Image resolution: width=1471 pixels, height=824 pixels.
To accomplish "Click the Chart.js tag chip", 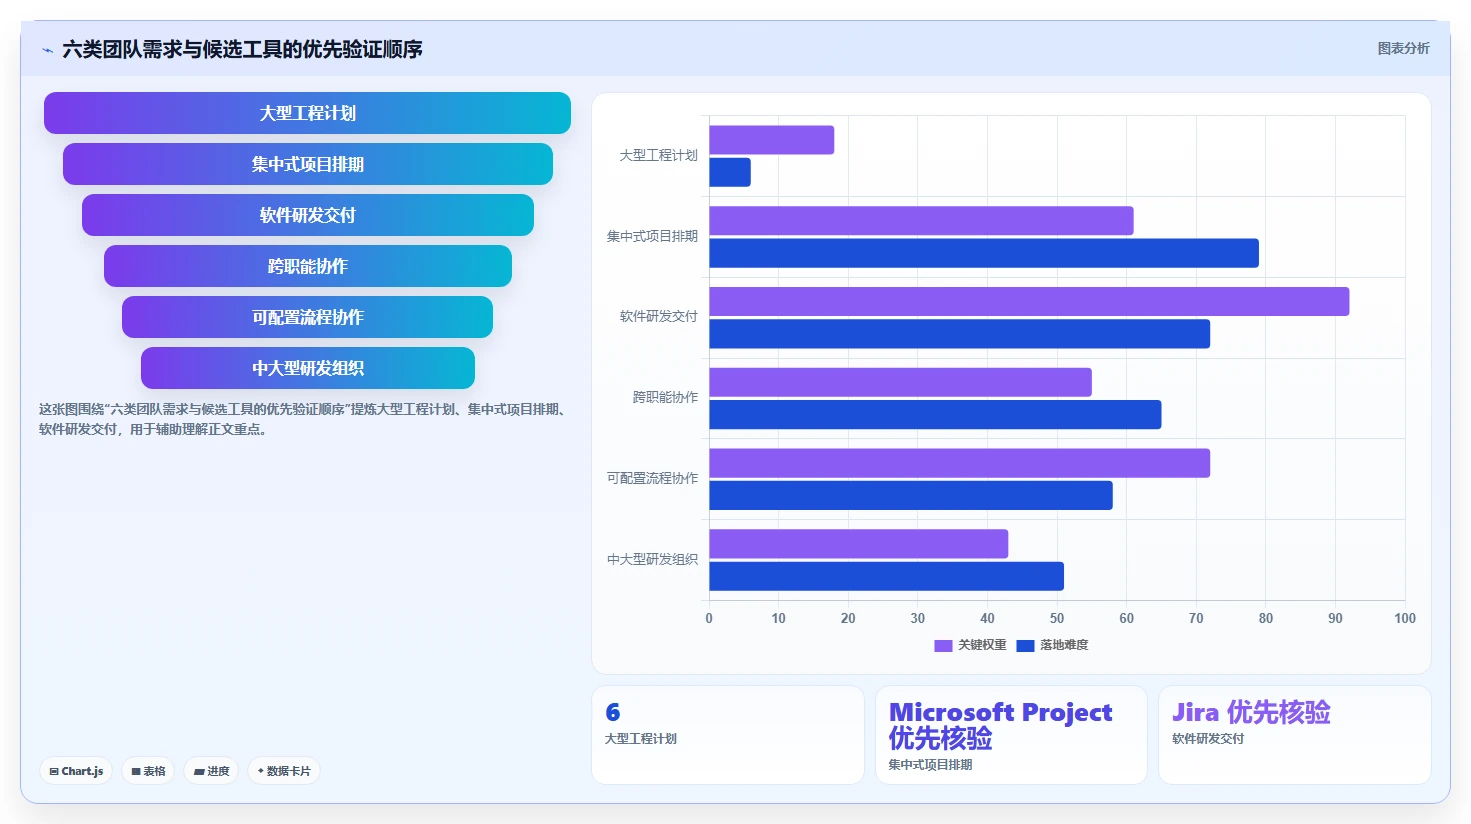I will click(76, 771).
